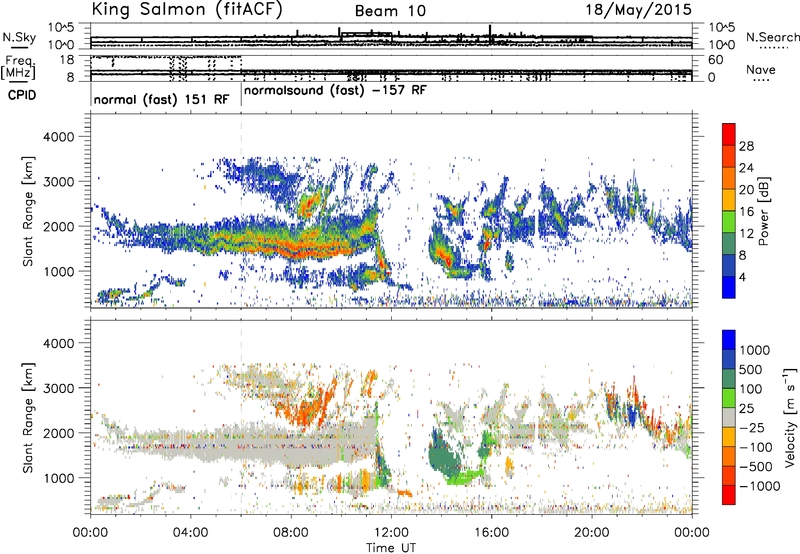Viewport: 800px width, 554px height.
Task: Click the 'N.Search' legend label
Action: pos(772,37)
